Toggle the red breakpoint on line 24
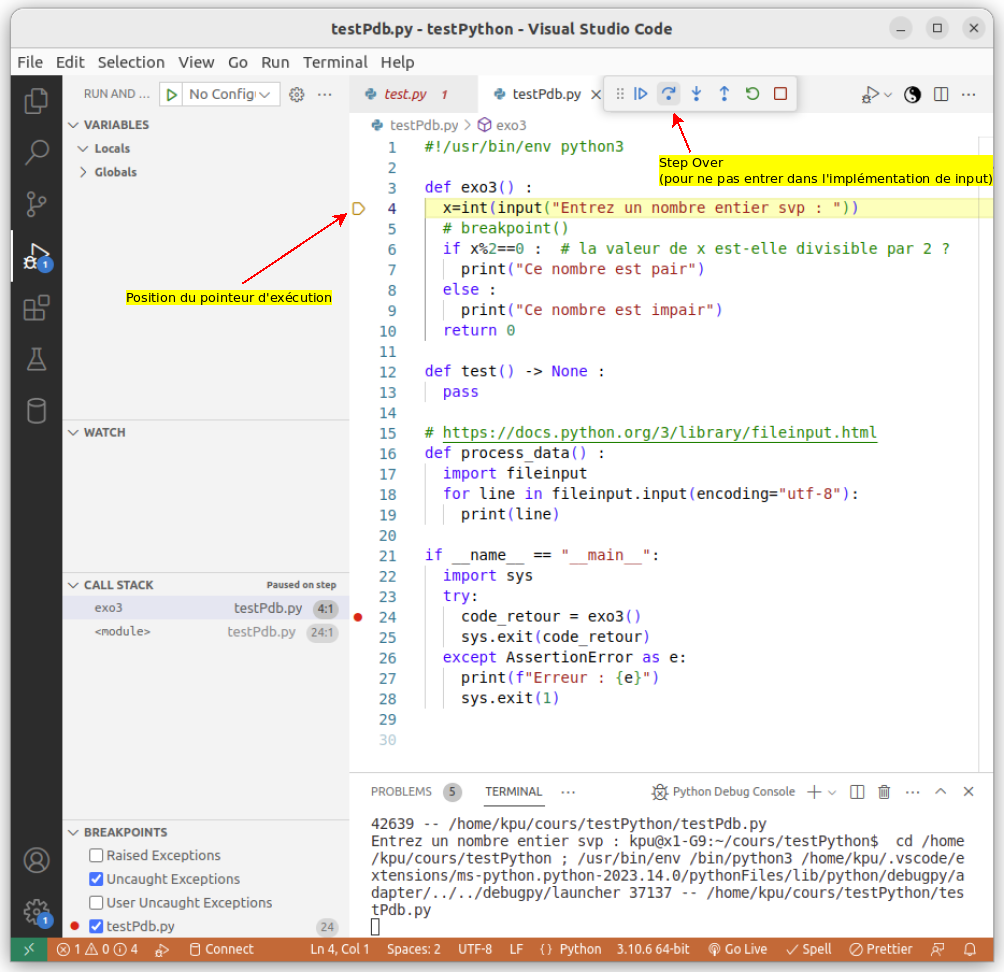1006x973 pixels. point(359,618)
